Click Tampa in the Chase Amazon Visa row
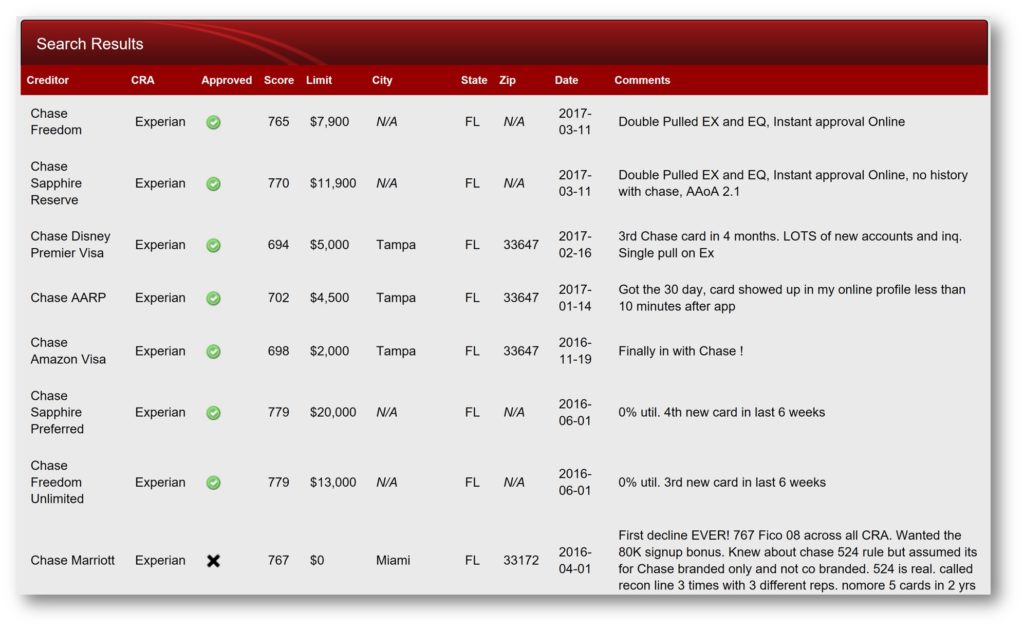Viewport: 1024px width, 628px height. (396, 351)
